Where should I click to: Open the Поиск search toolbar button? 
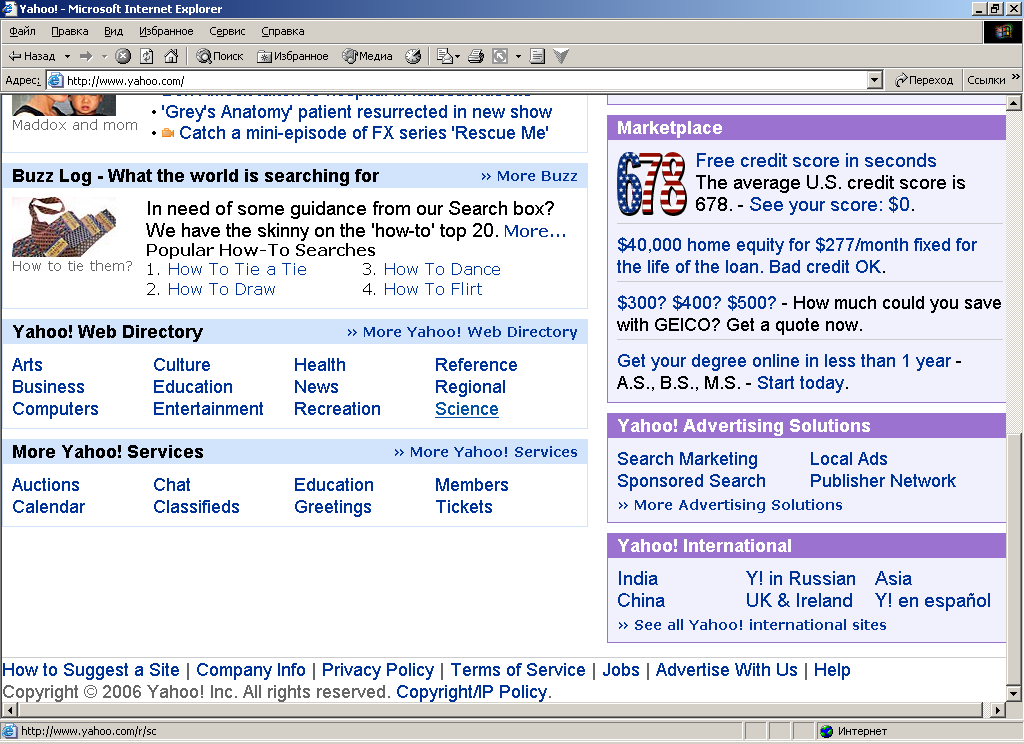click(220, 56)
